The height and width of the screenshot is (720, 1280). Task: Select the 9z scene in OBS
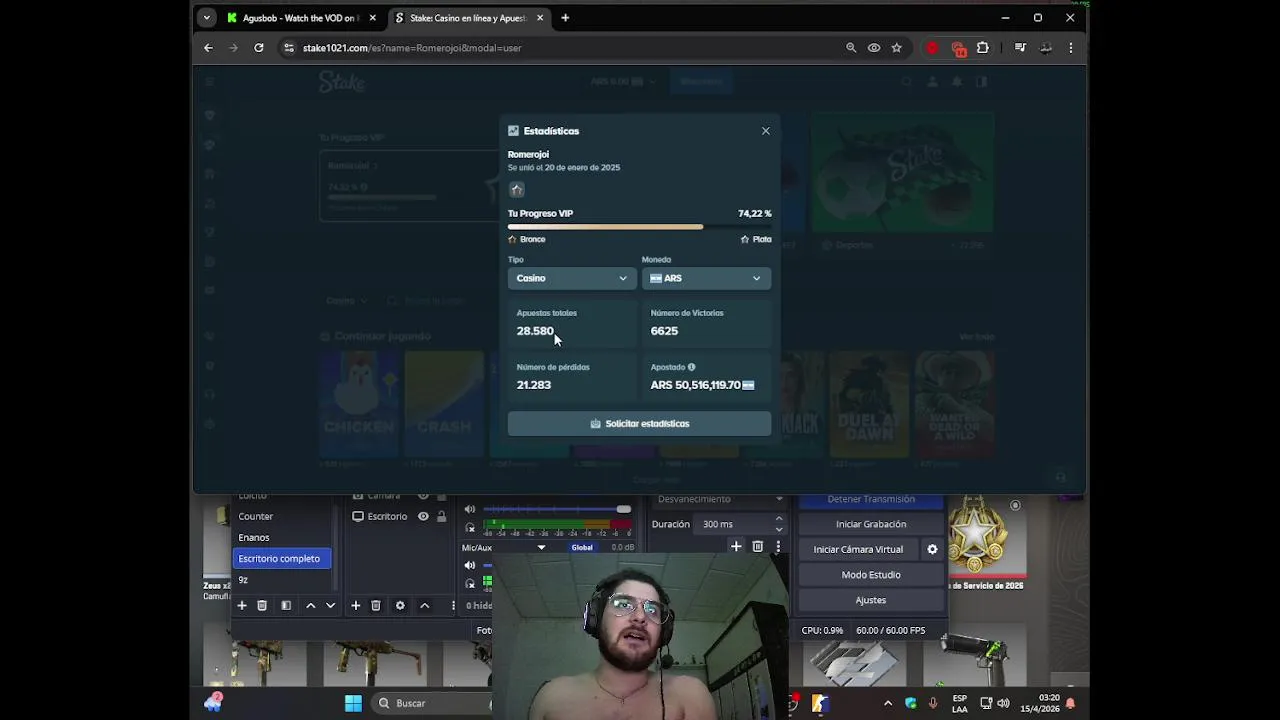pyautogui.click(x=282, y=580)
